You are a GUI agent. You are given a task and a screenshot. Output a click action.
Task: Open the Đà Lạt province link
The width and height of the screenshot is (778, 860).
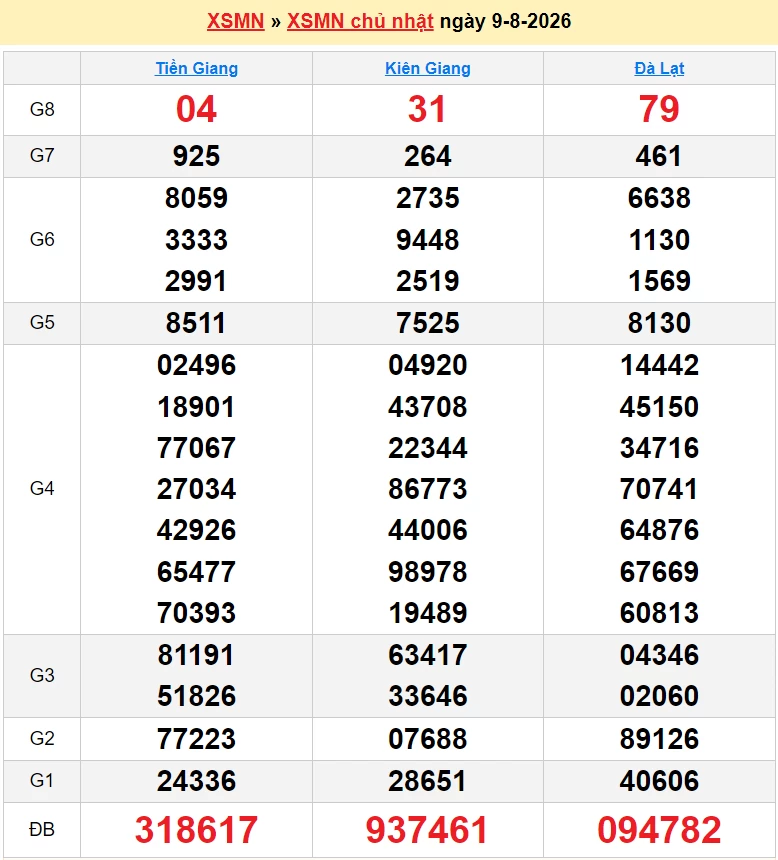659,69
